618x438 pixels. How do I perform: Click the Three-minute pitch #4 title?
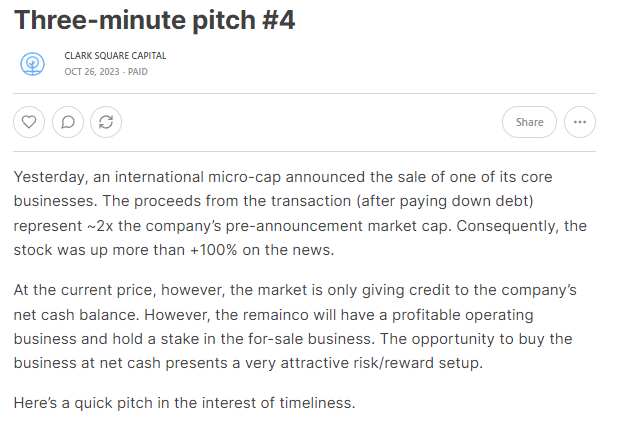tap(154, 20)
